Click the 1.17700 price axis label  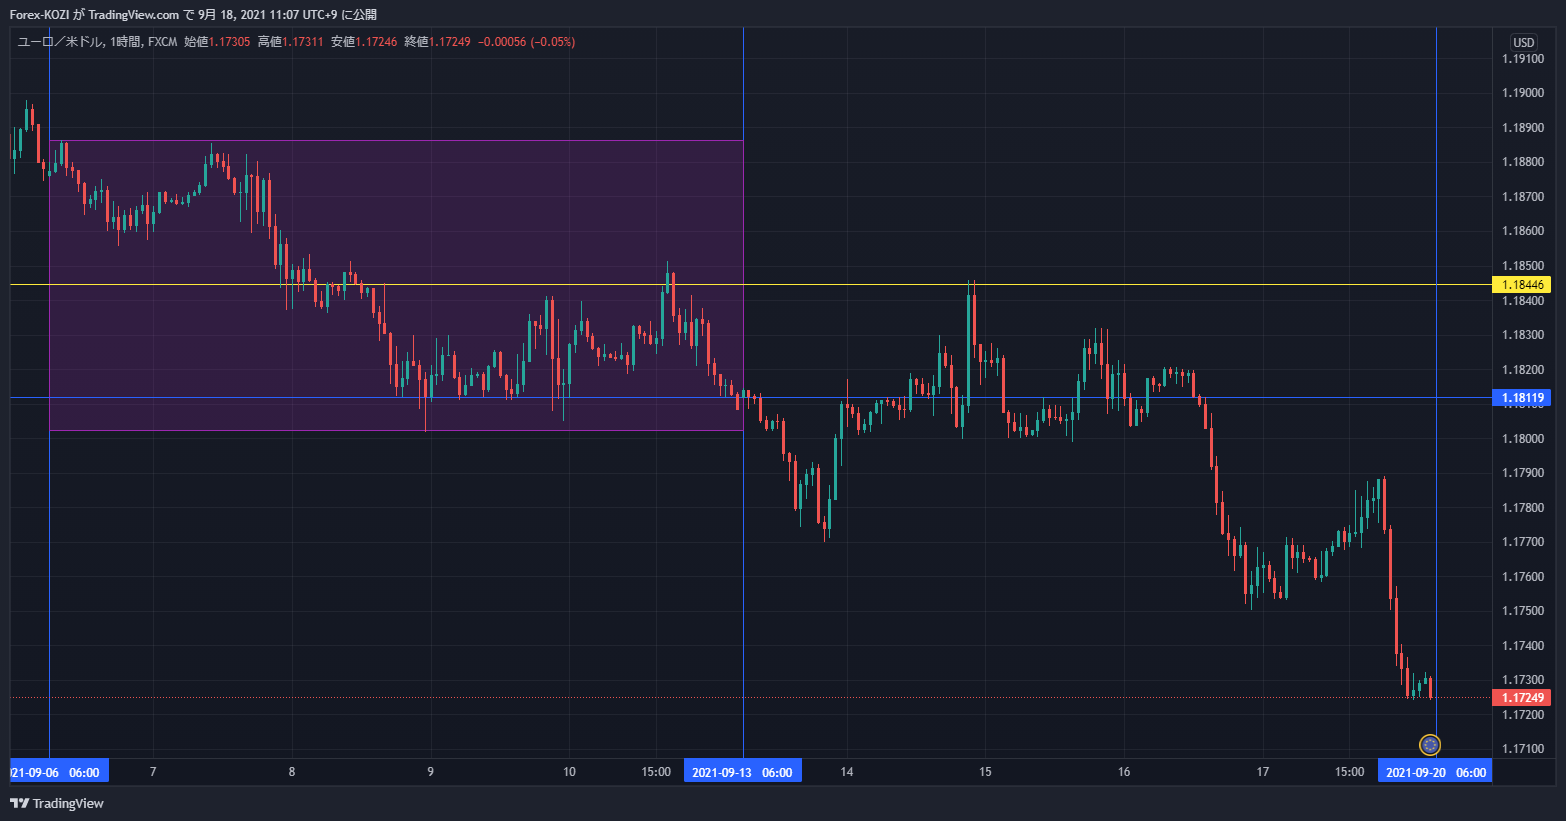pos(1522,542)
